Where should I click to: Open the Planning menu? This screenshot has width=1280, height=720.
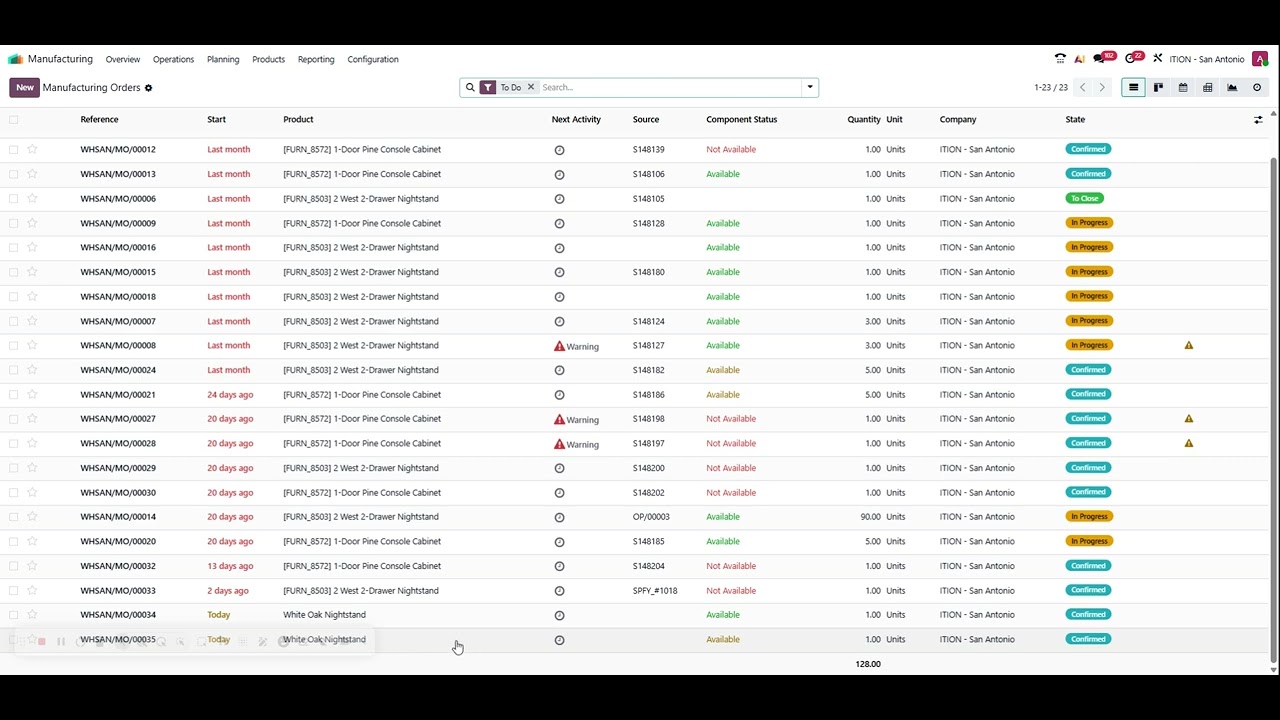coord(223,59)
